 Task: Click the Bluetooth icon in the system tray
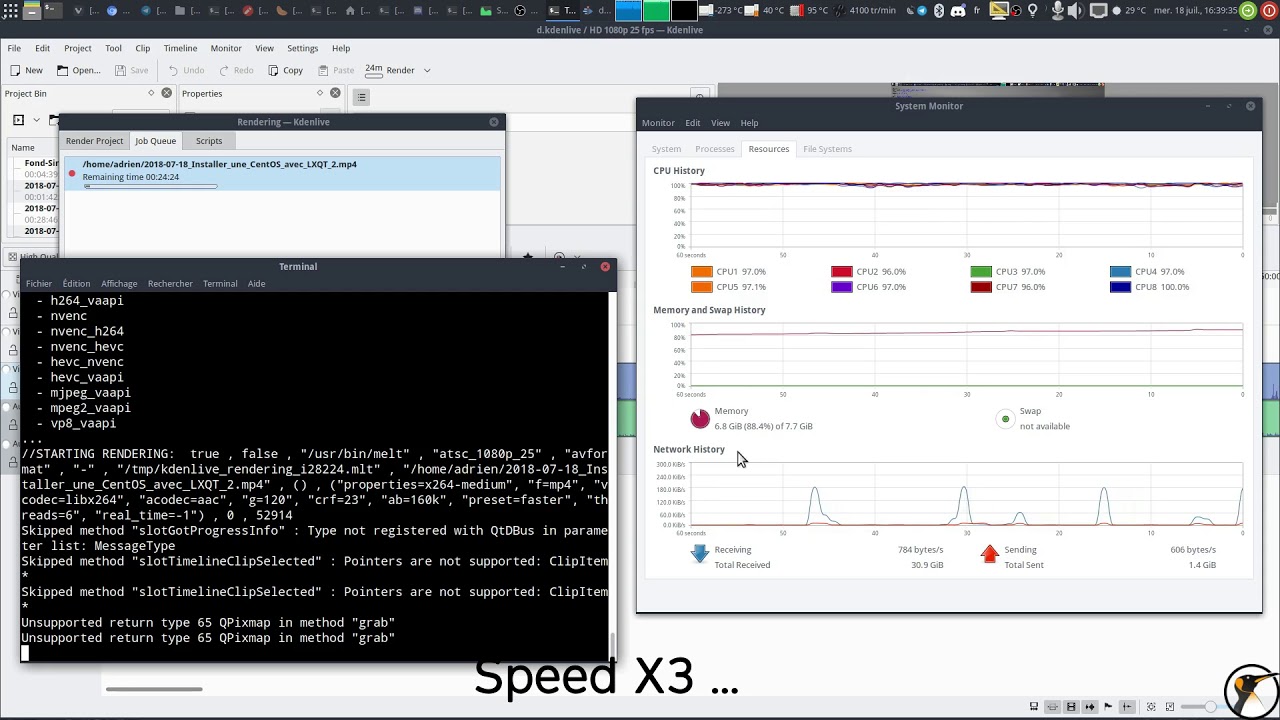click(939, 11)
